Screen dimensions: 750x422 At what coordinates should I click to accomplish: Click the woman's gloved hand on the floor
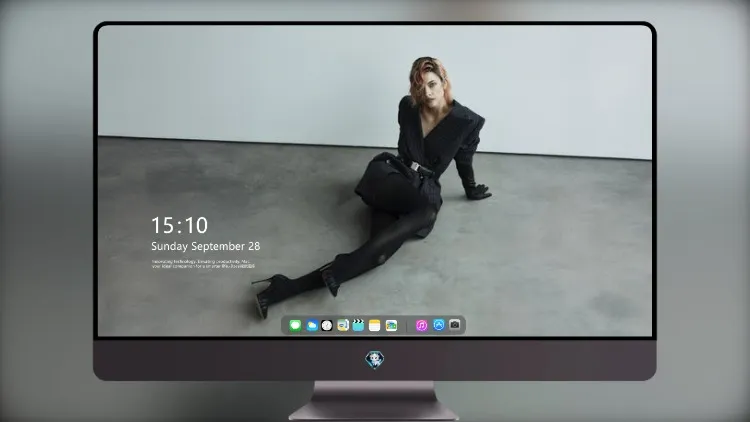pos(479,192)
